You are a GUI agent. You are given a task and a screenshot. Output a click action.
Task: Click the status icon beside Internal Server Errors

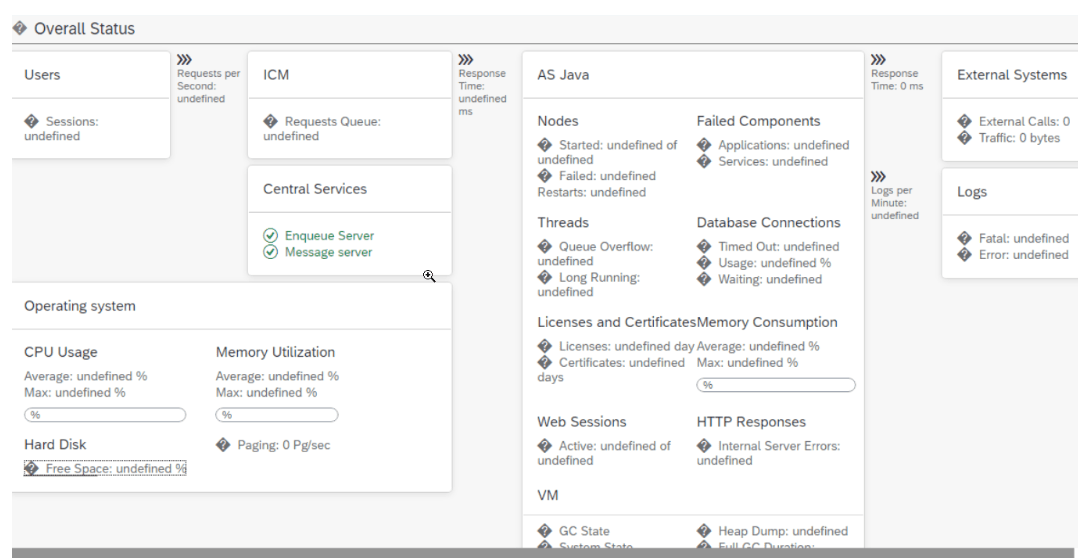(704, 445)
